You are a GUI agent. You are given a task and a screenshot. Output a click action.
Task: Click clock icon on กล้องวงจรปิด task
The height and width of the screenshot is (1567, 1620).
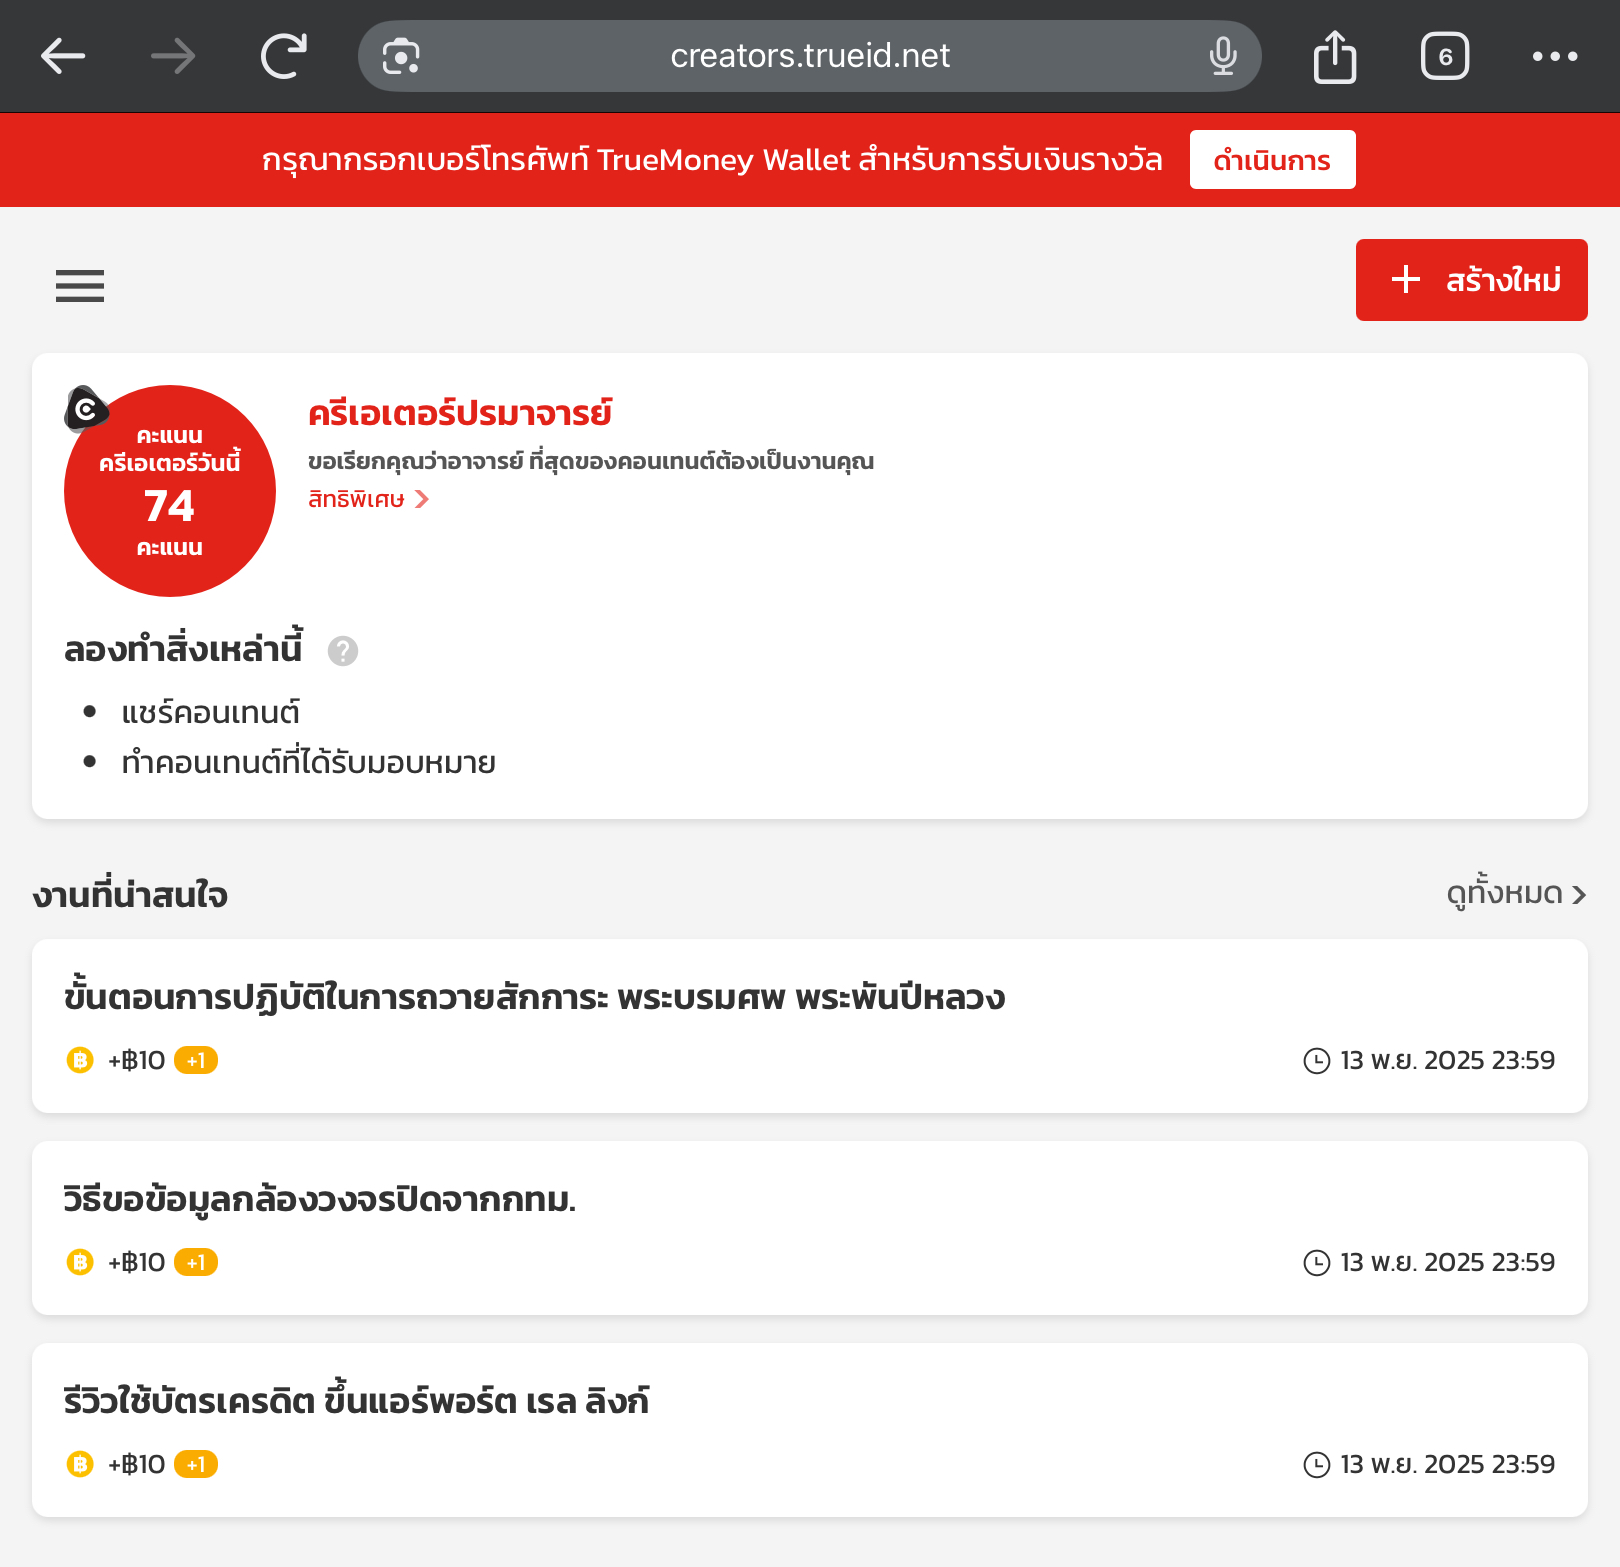[x=1317, y=1263]
